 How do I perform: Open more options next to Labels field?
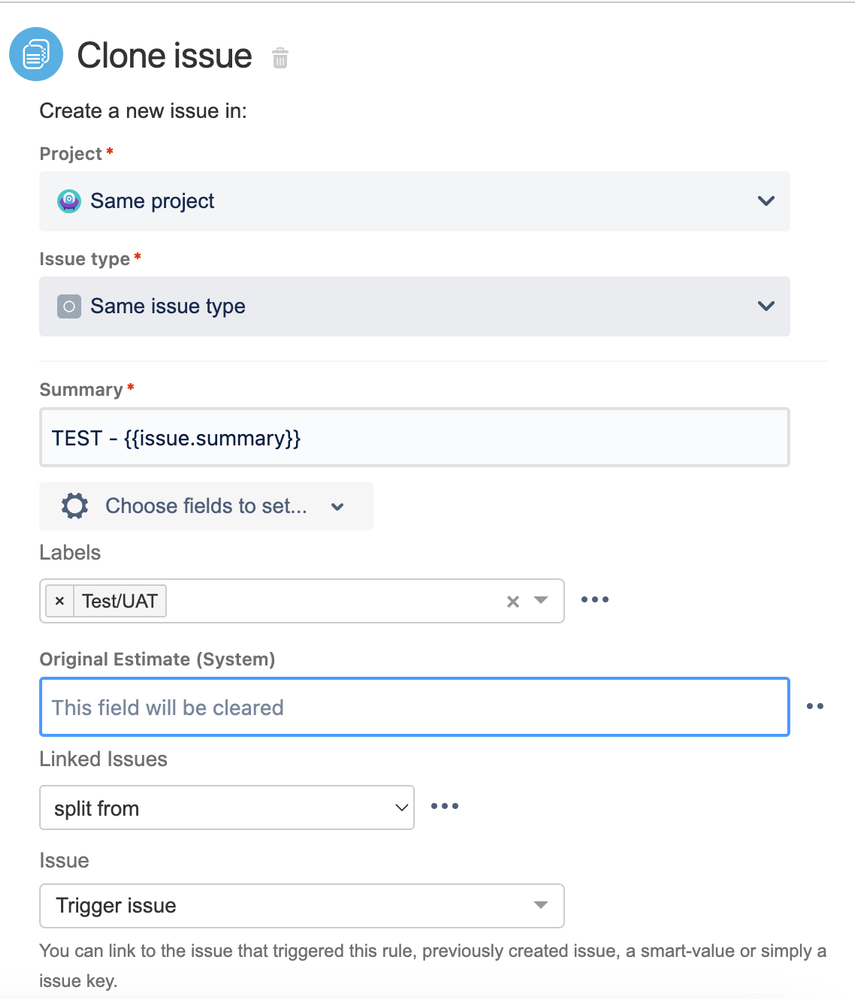click(595, 600)
